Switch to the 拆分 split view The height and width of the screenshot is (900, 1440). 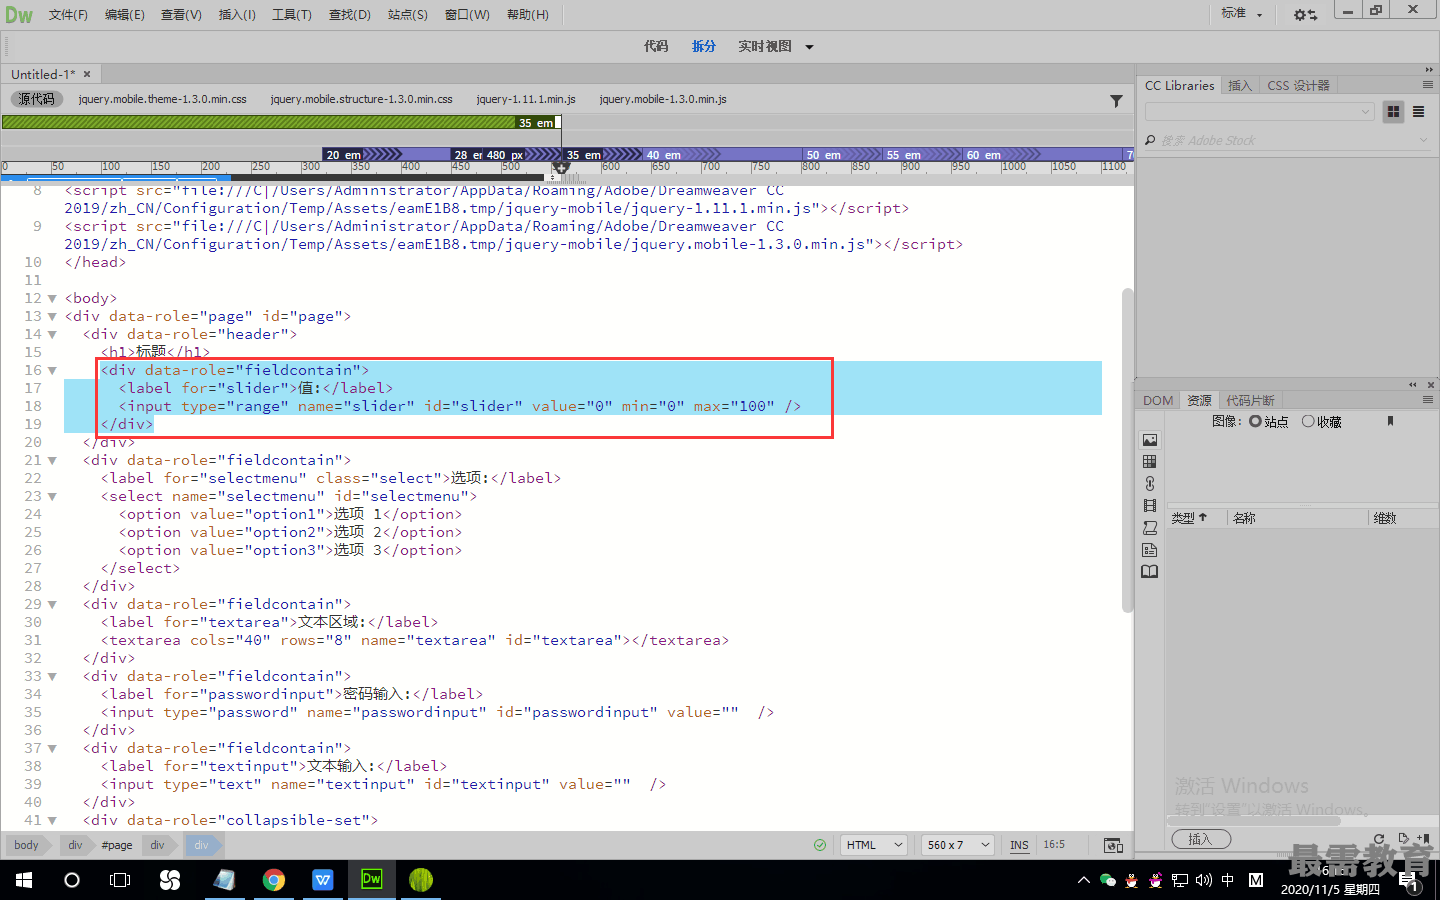tap(704, 47)
